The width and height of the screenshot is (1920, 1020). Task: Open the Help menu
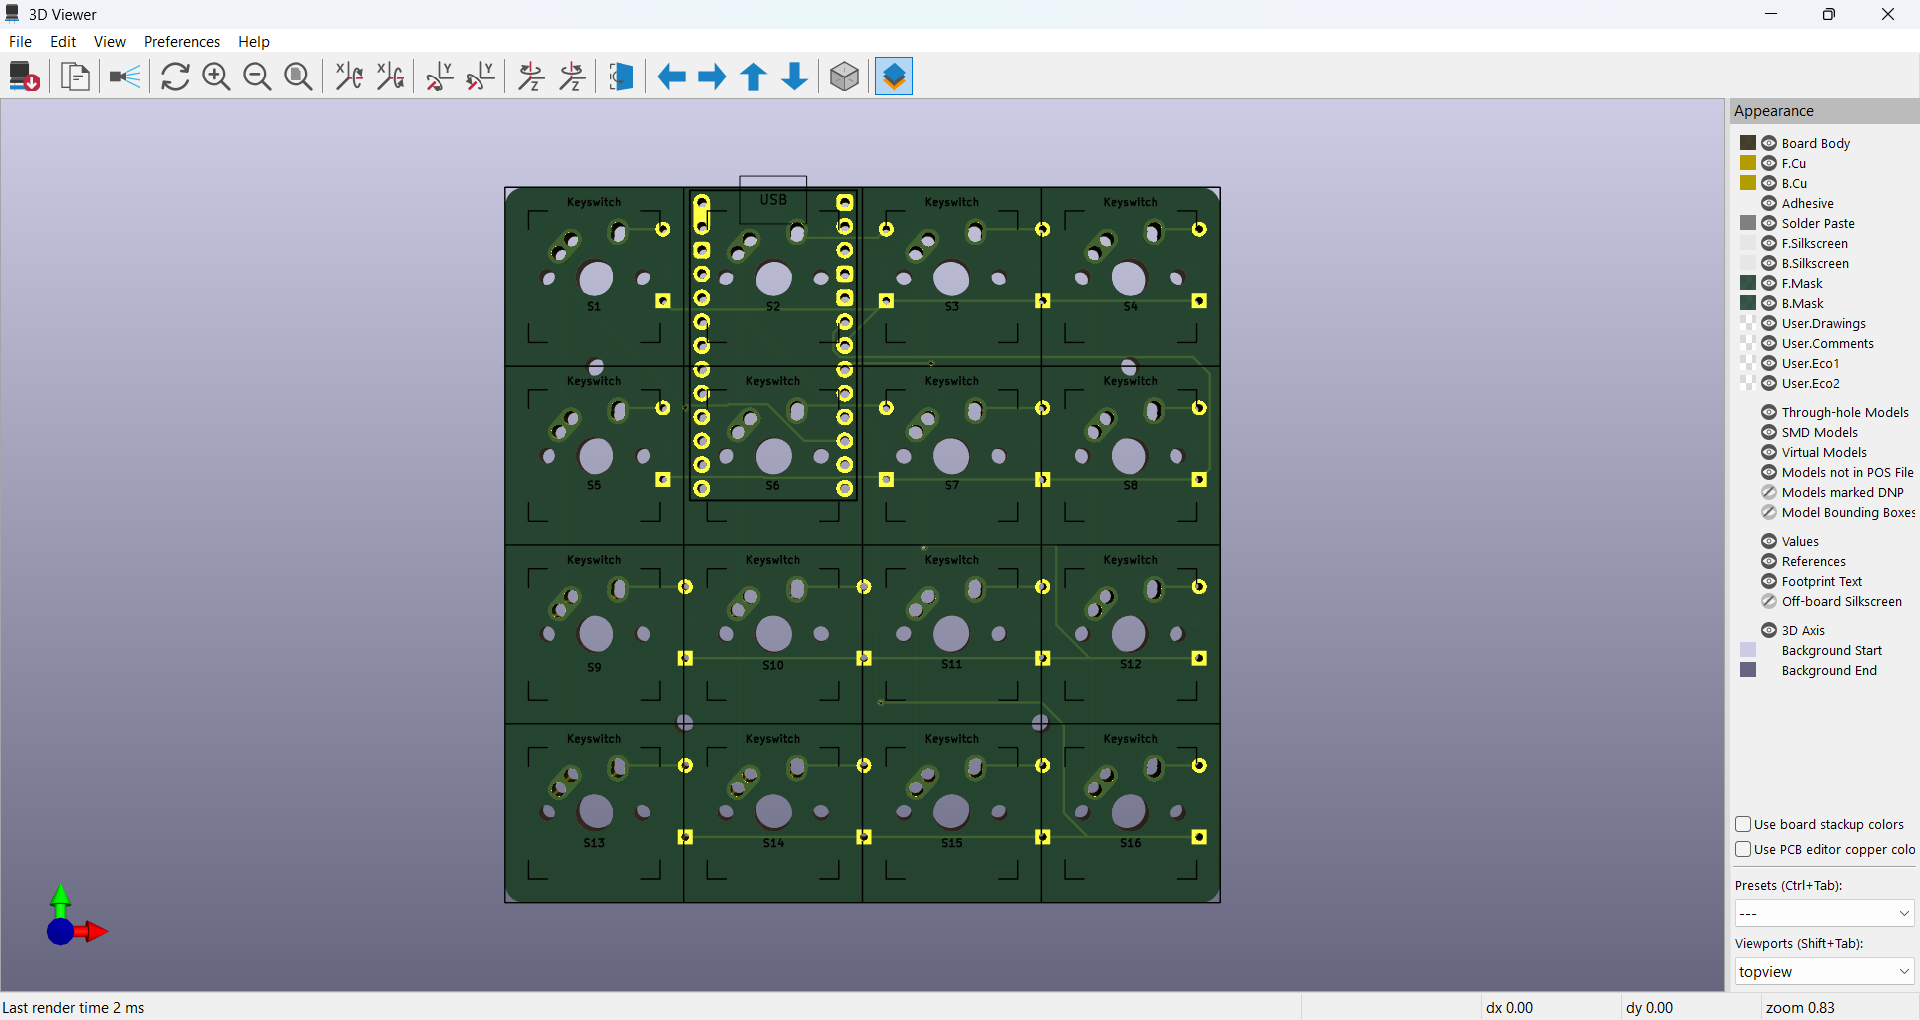[254, 42]
